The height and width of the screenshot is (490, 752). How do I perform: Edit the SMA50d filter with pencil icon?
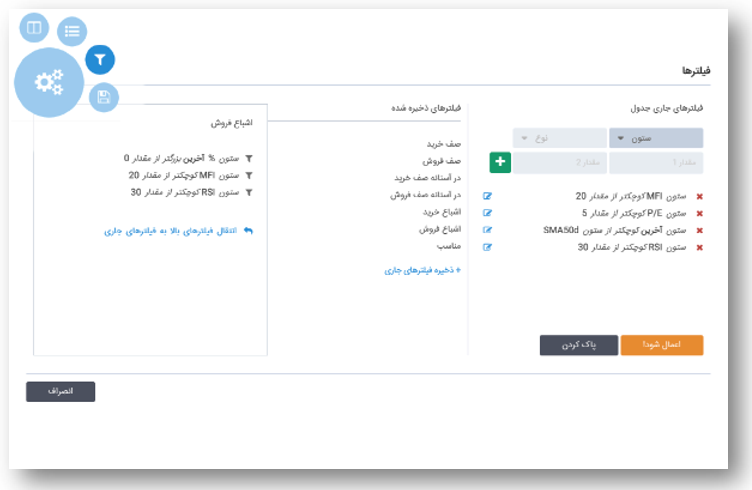(x=487, y=230)
